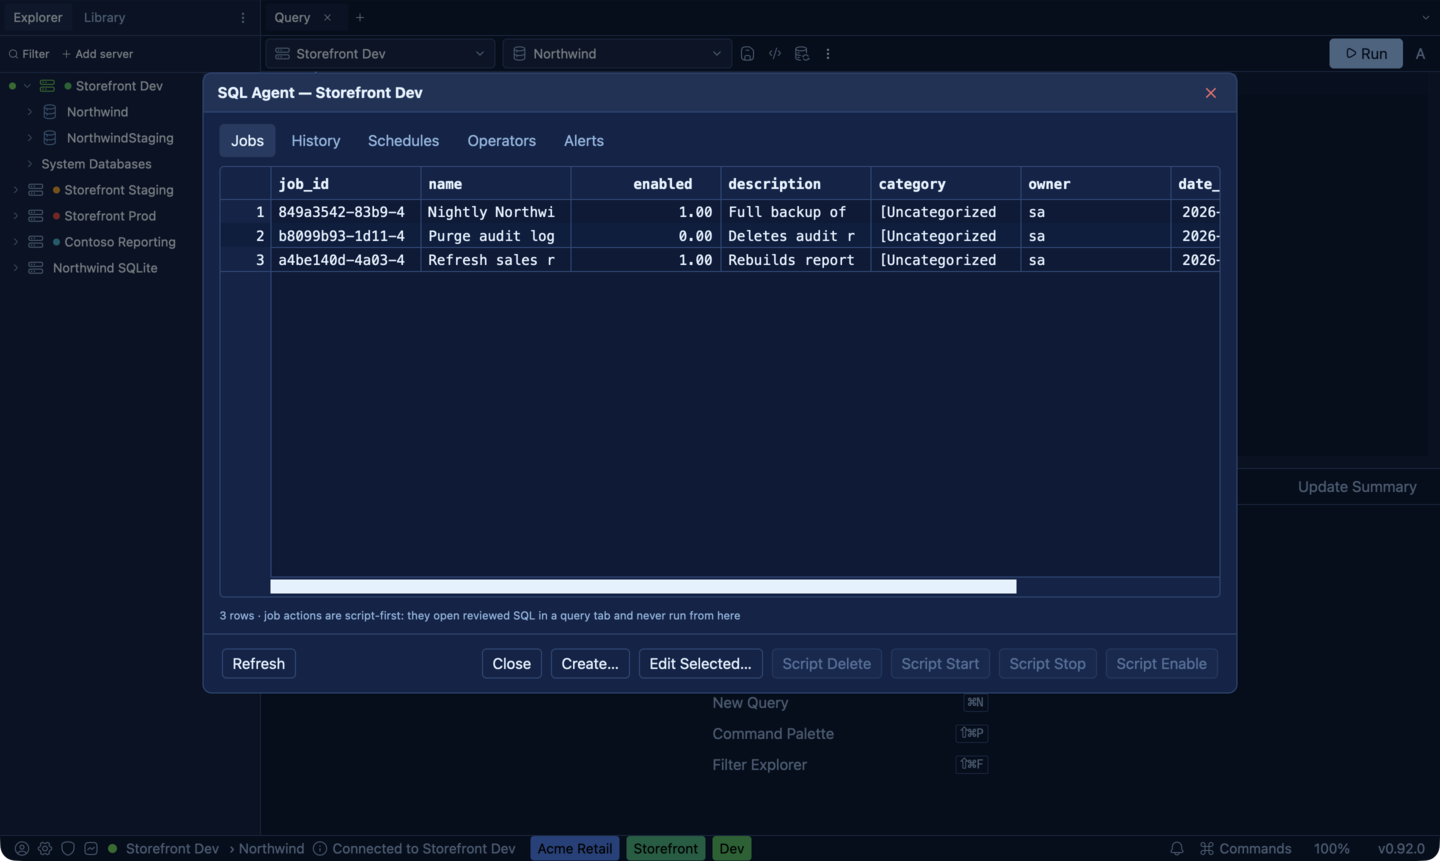Screen dimensions: 1440x861
Task: Click Storefront Dev server icon in Explorer
Action: (x=47, y=86)
